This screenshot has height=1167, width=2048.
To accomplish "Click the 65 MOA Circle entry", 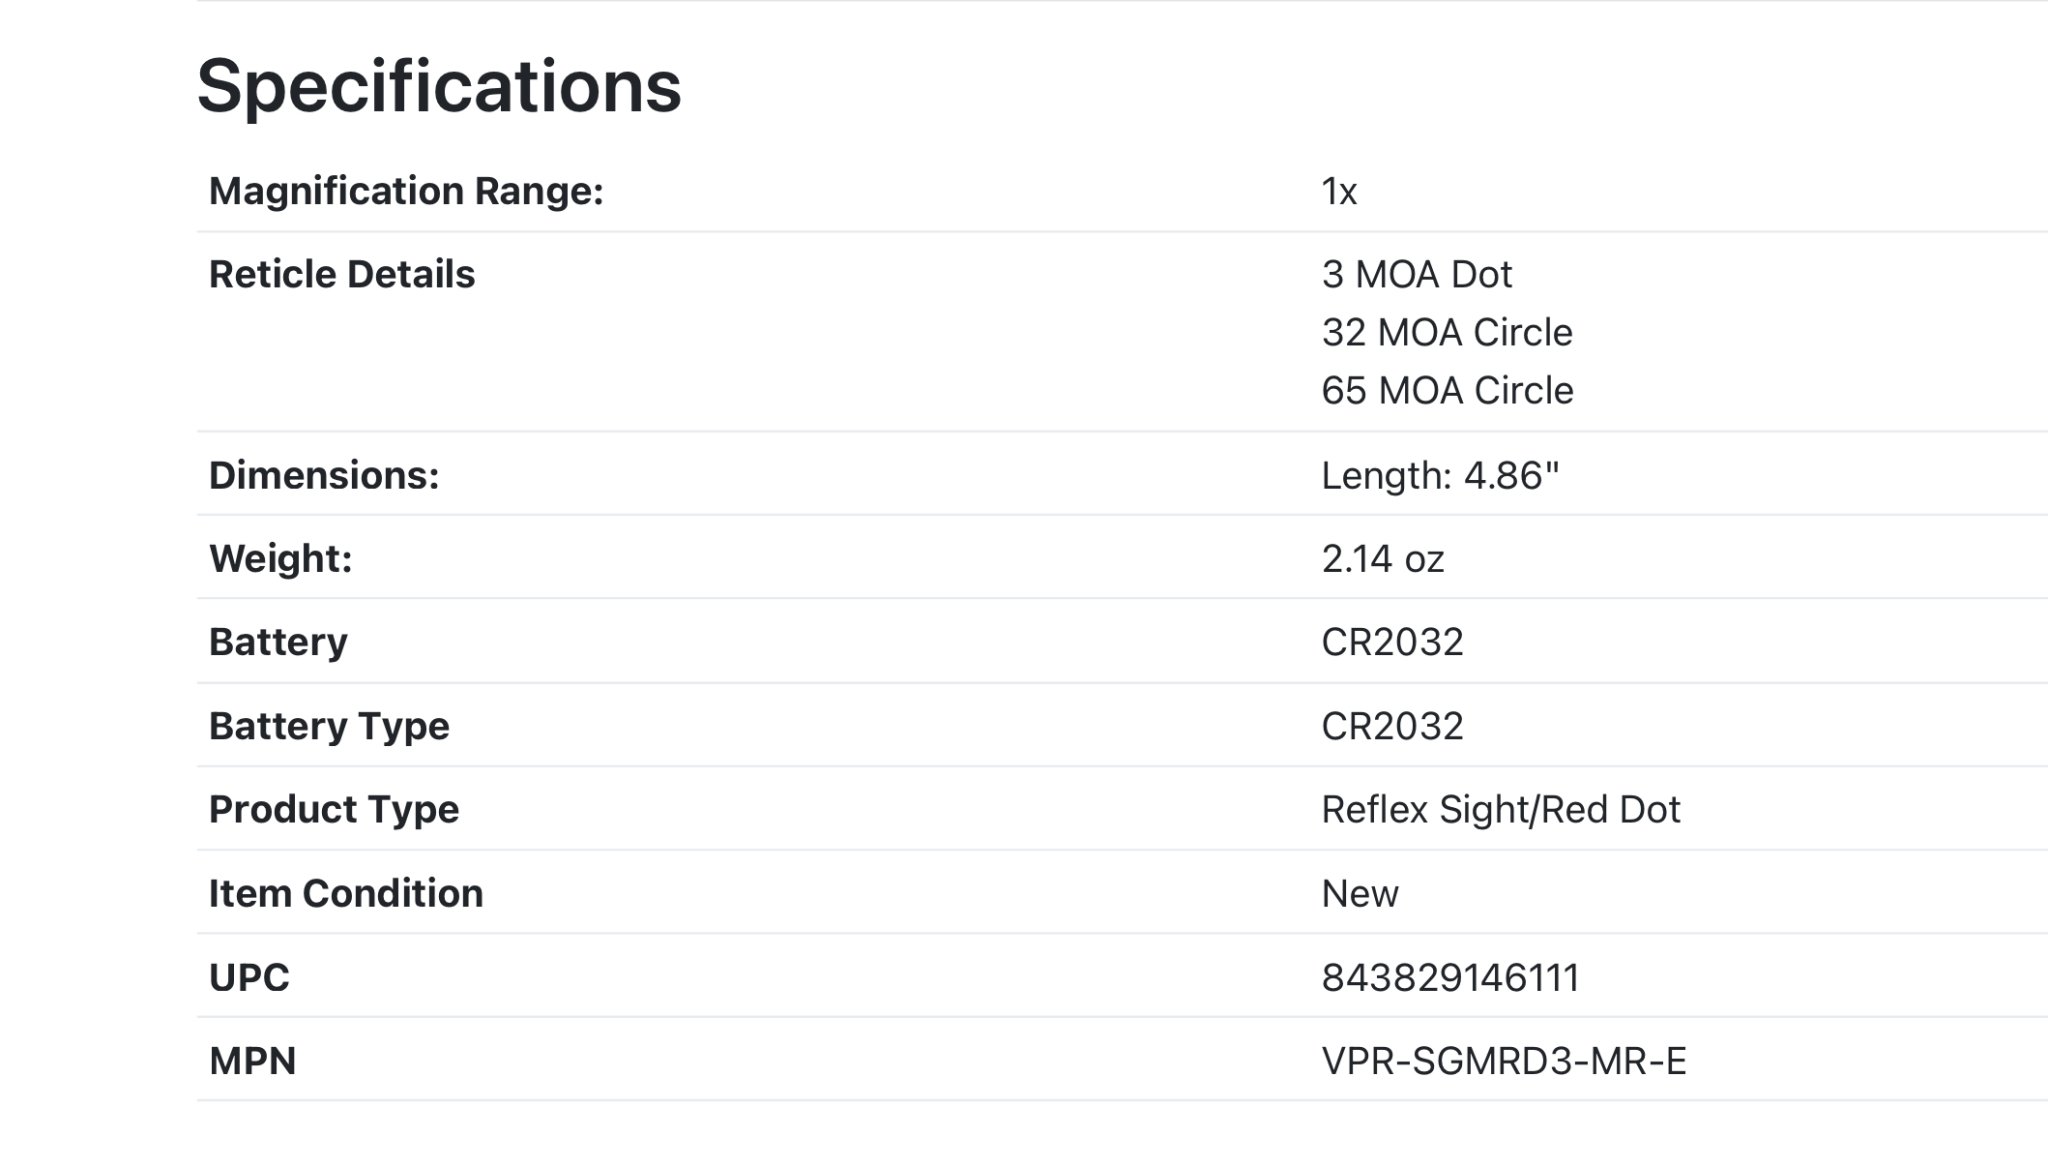I will 1446,390.
